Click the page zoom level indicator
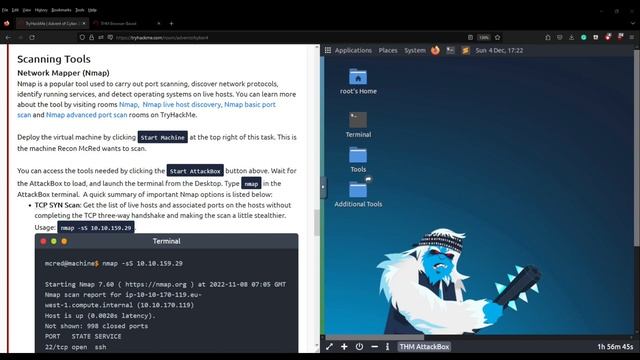Screen dimensions: 640x360 pyautogui.click(x=484, y=37)
